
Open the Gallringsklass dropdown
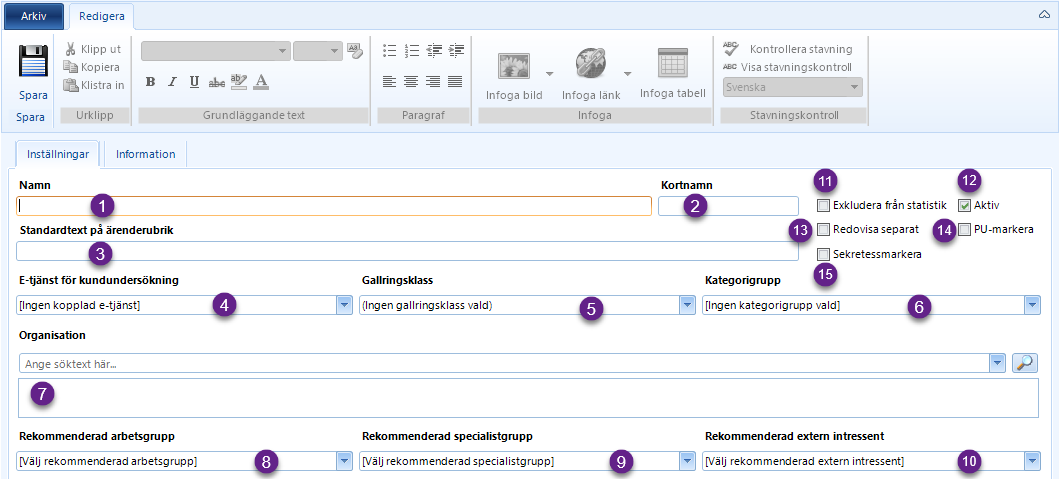point(688,305)
